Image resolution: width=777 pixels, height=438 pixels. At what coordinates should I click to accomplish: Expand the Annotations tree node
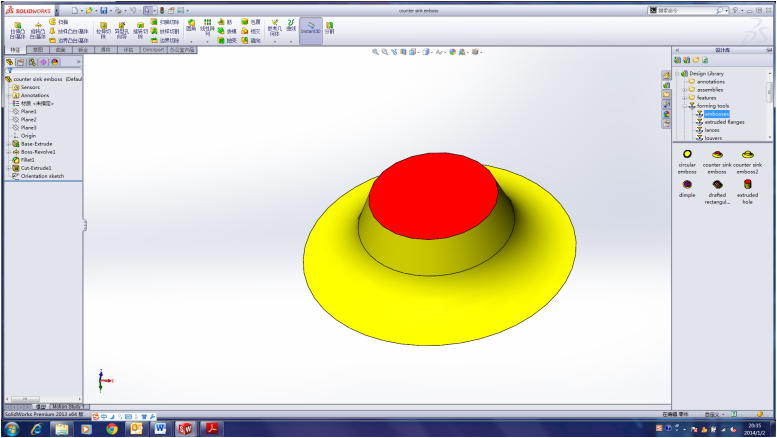pyautogui.click(x=8, y=95)
